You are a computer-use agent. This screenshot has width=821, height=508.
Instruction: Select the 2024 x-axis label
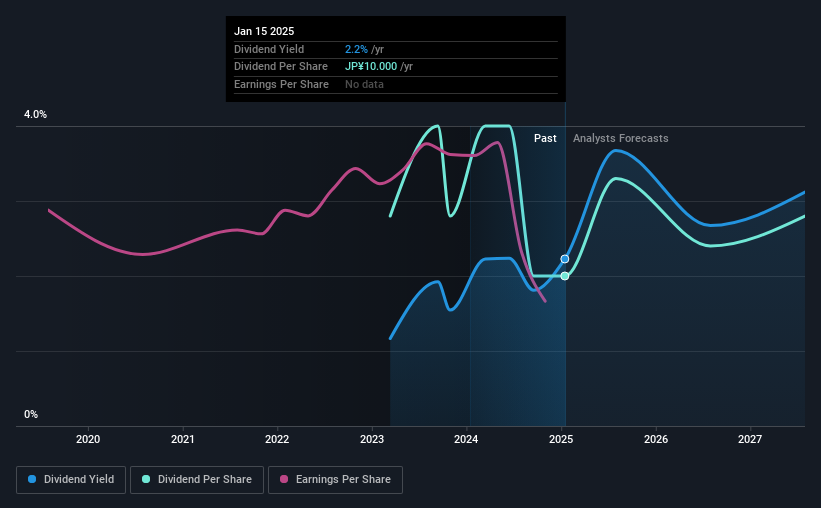pos(466,439)
